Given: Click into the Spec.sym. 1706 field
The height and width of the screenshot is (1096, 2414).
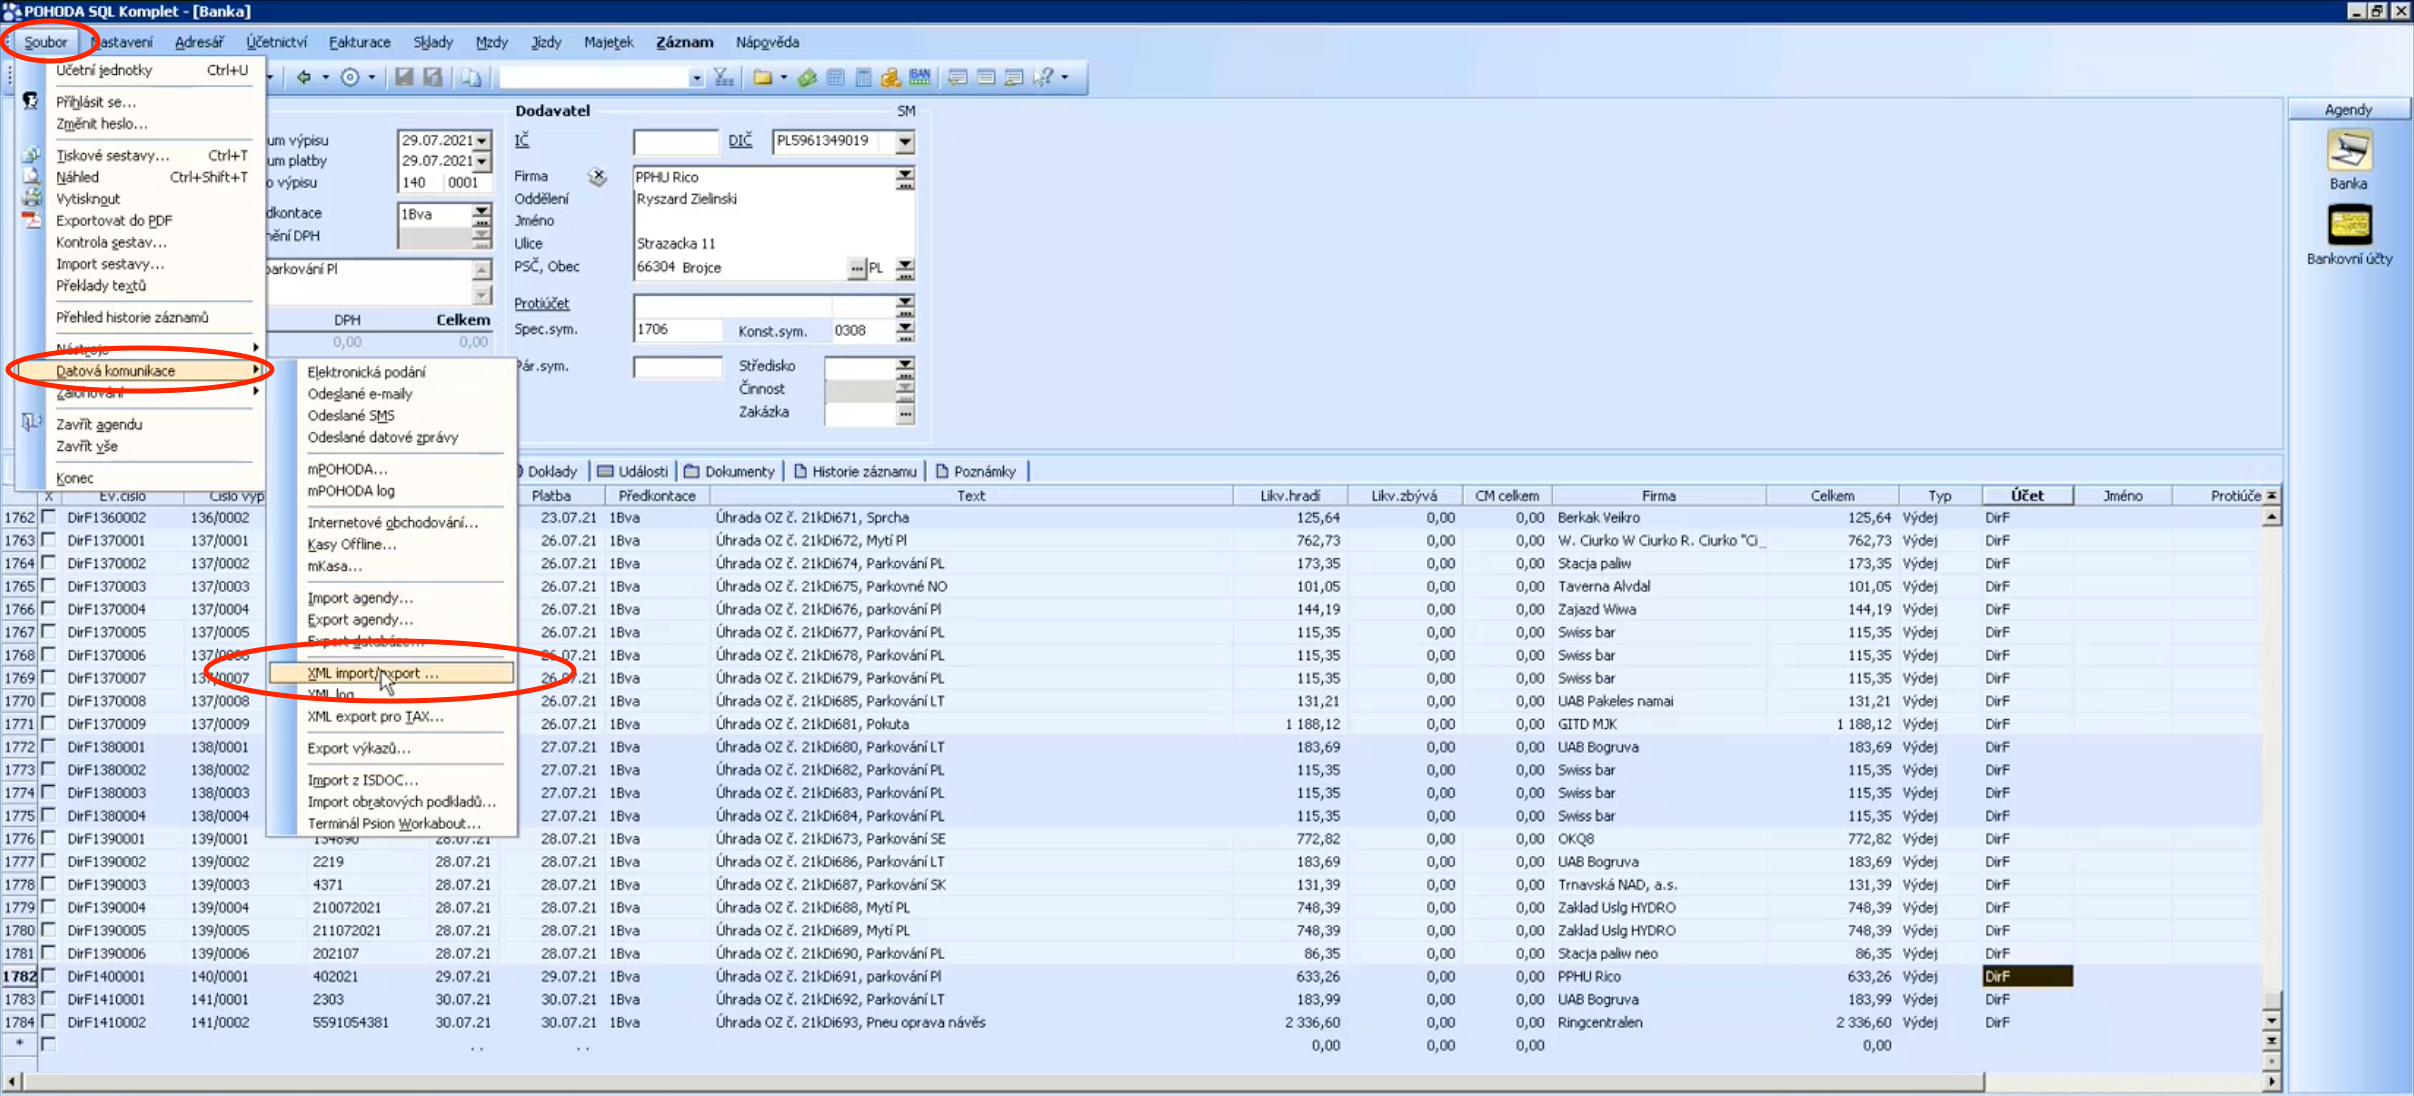Looking at the screenshot, I should pyautogui.click(x=677, y=329).
